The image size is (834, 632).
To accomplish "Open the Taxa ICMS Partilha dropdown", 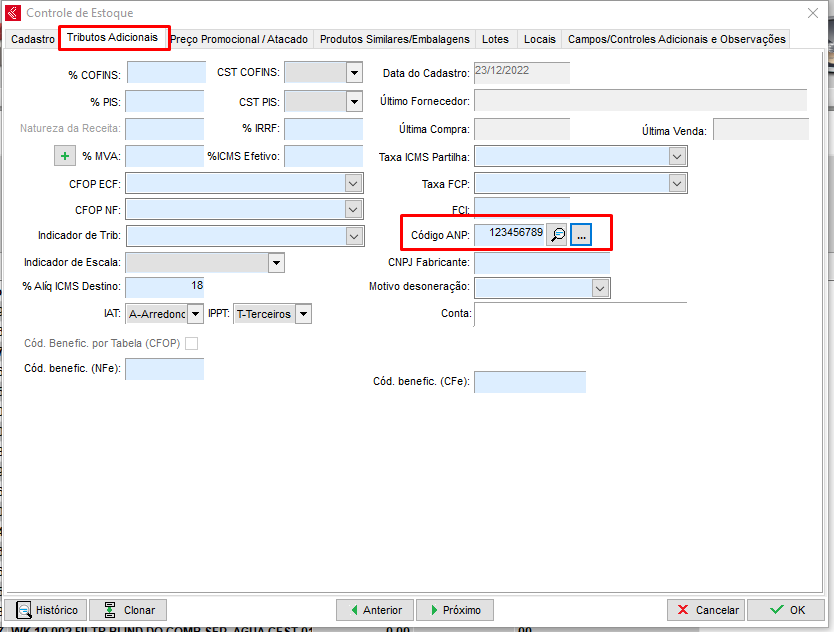I will [677, 157].
